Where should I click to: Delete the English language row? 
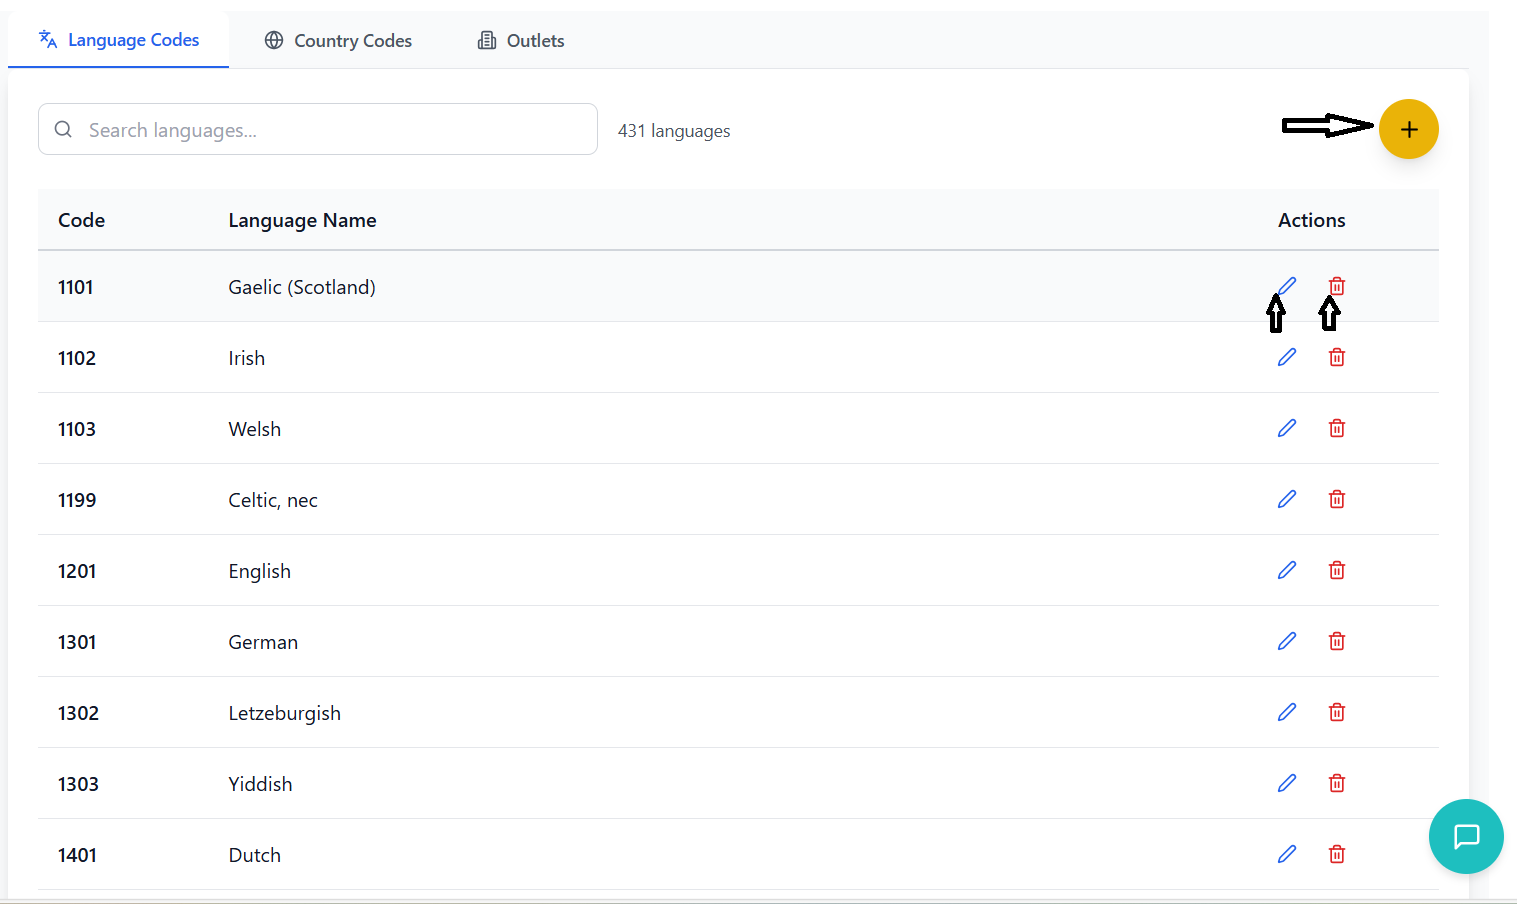1337,570
